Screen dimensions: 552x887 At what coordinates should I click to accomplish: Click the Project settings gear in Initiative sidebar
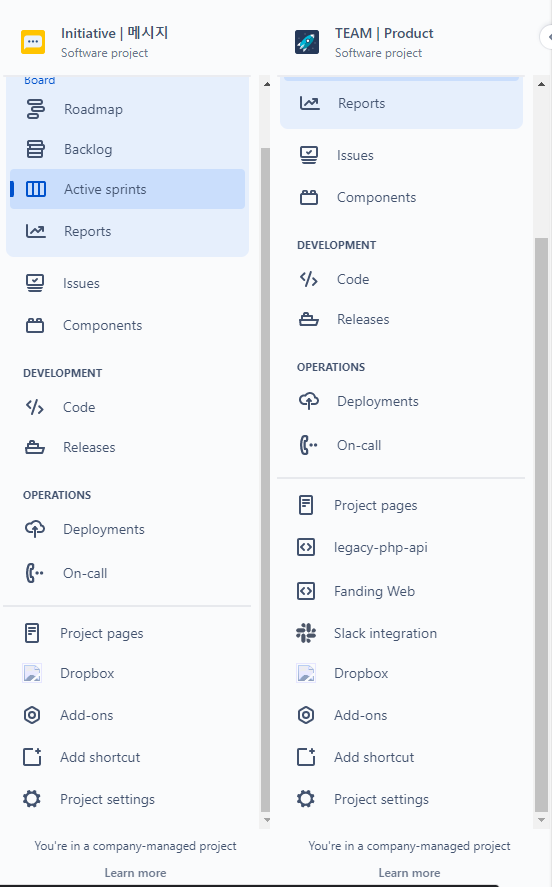coord(32,799)
